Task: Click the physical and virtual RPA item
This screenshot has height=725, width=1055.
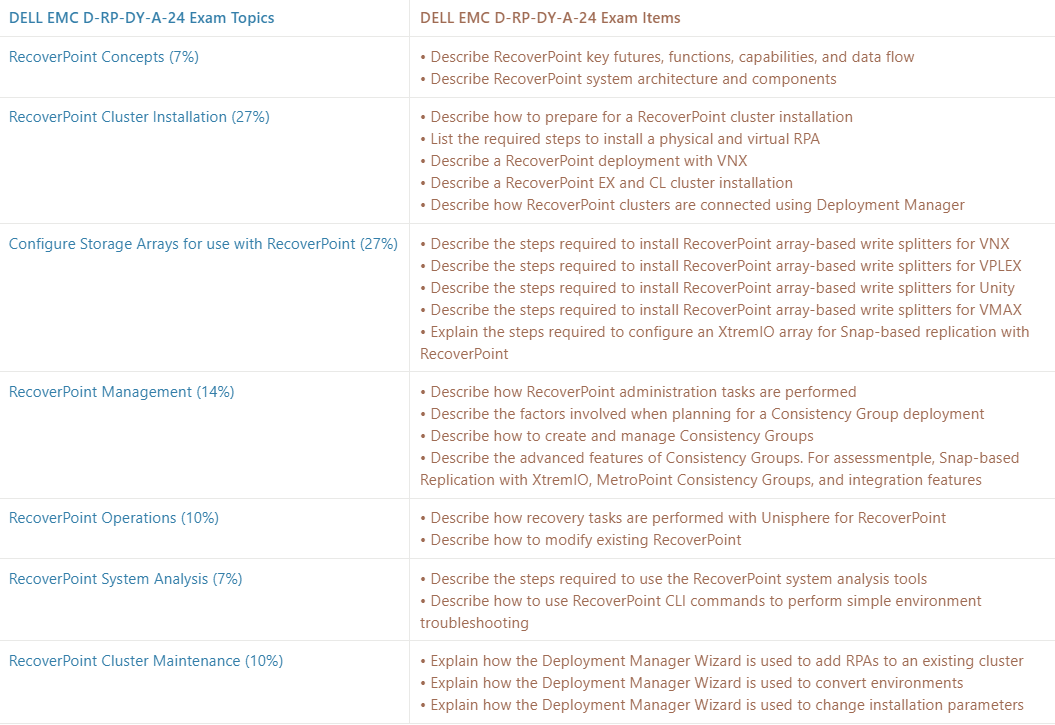Action: 620,139
